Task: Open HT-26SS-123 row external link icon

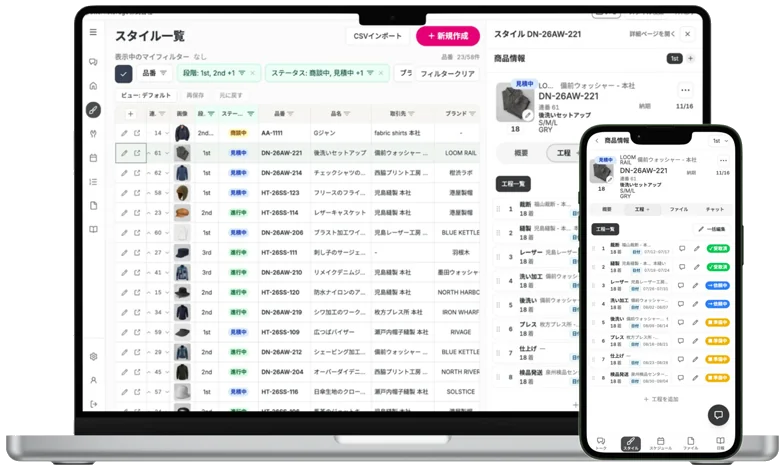Action: tap(137, 192)
